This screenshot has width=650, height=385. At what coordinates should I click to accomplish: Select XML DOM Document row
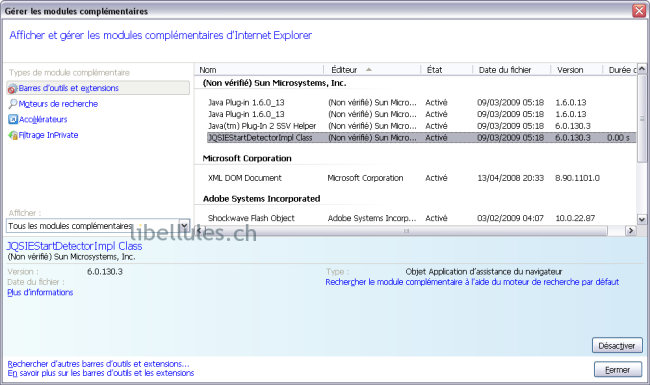(421, 178)
